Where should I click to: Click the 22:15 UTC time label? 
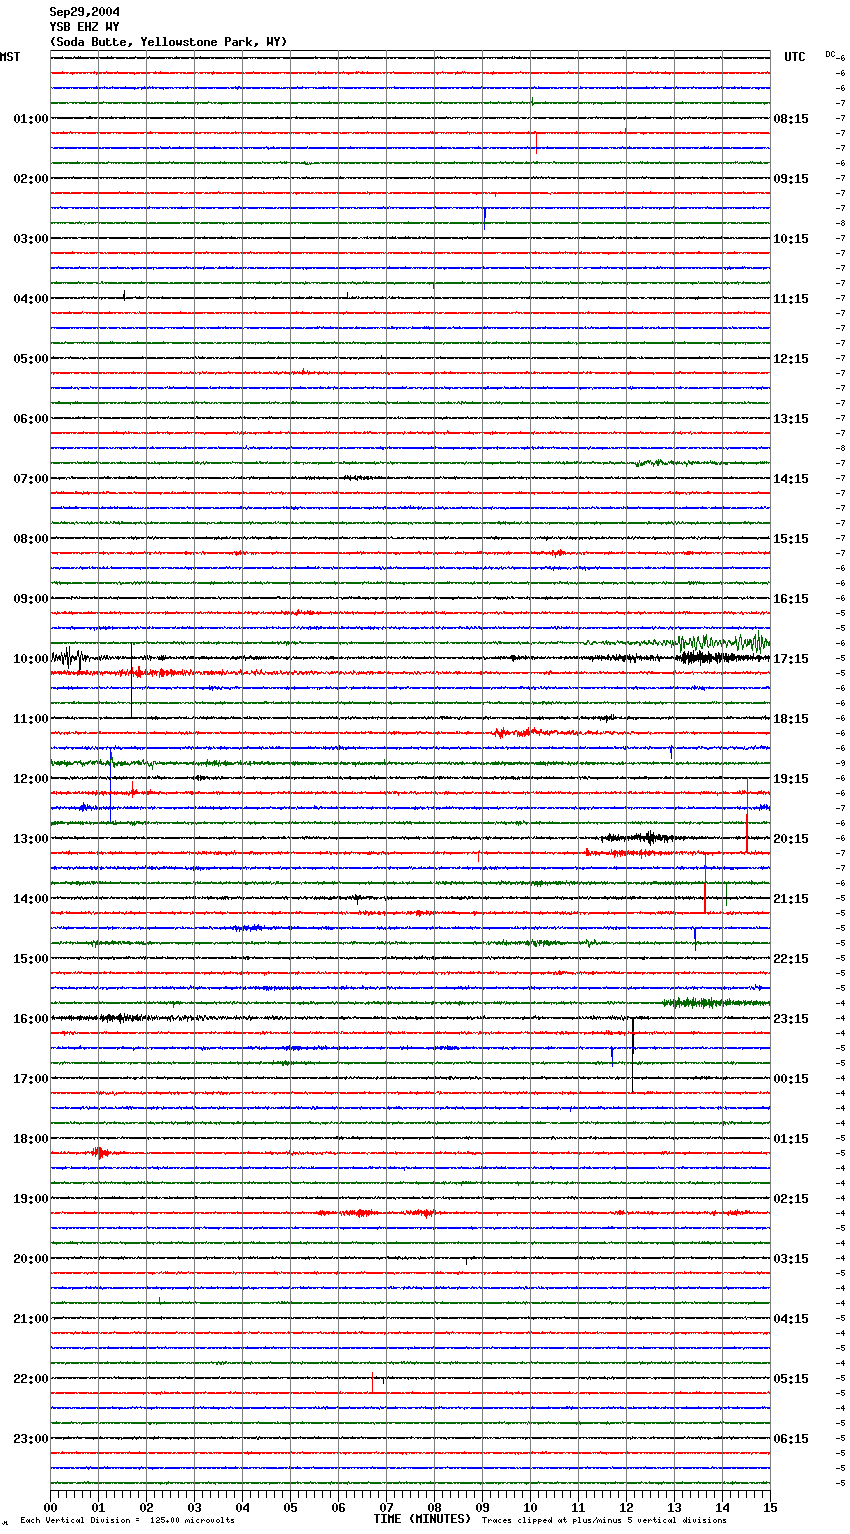tap(791, 959)
